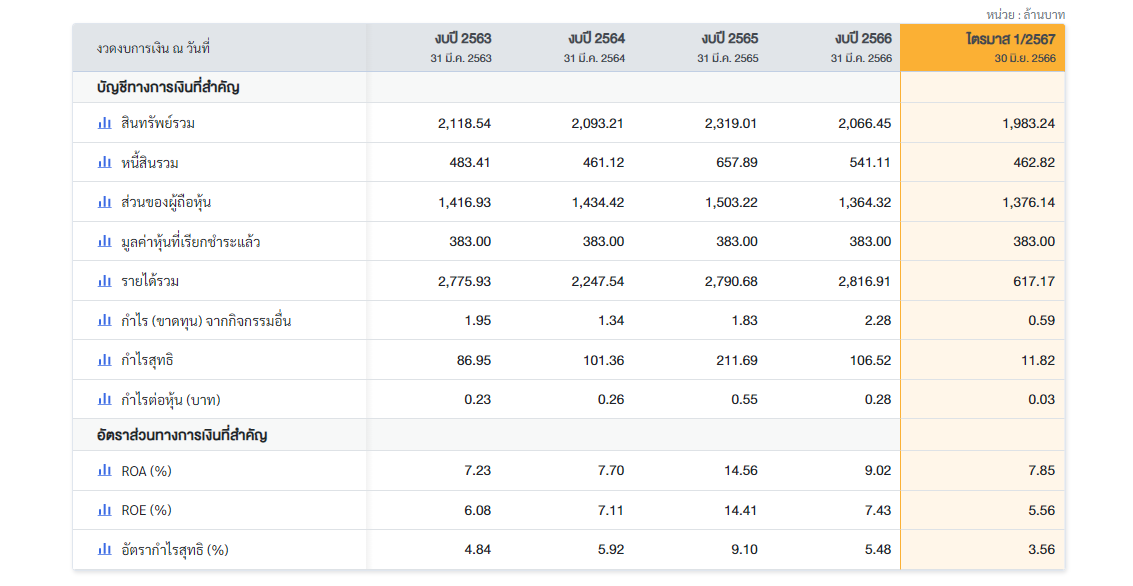Image resolution: width=1133 pixels, height=586 pixels.
Task: Open chart icon for อัตรากำไรสุทธิ (%)
Action: click(x=105, y=549)
